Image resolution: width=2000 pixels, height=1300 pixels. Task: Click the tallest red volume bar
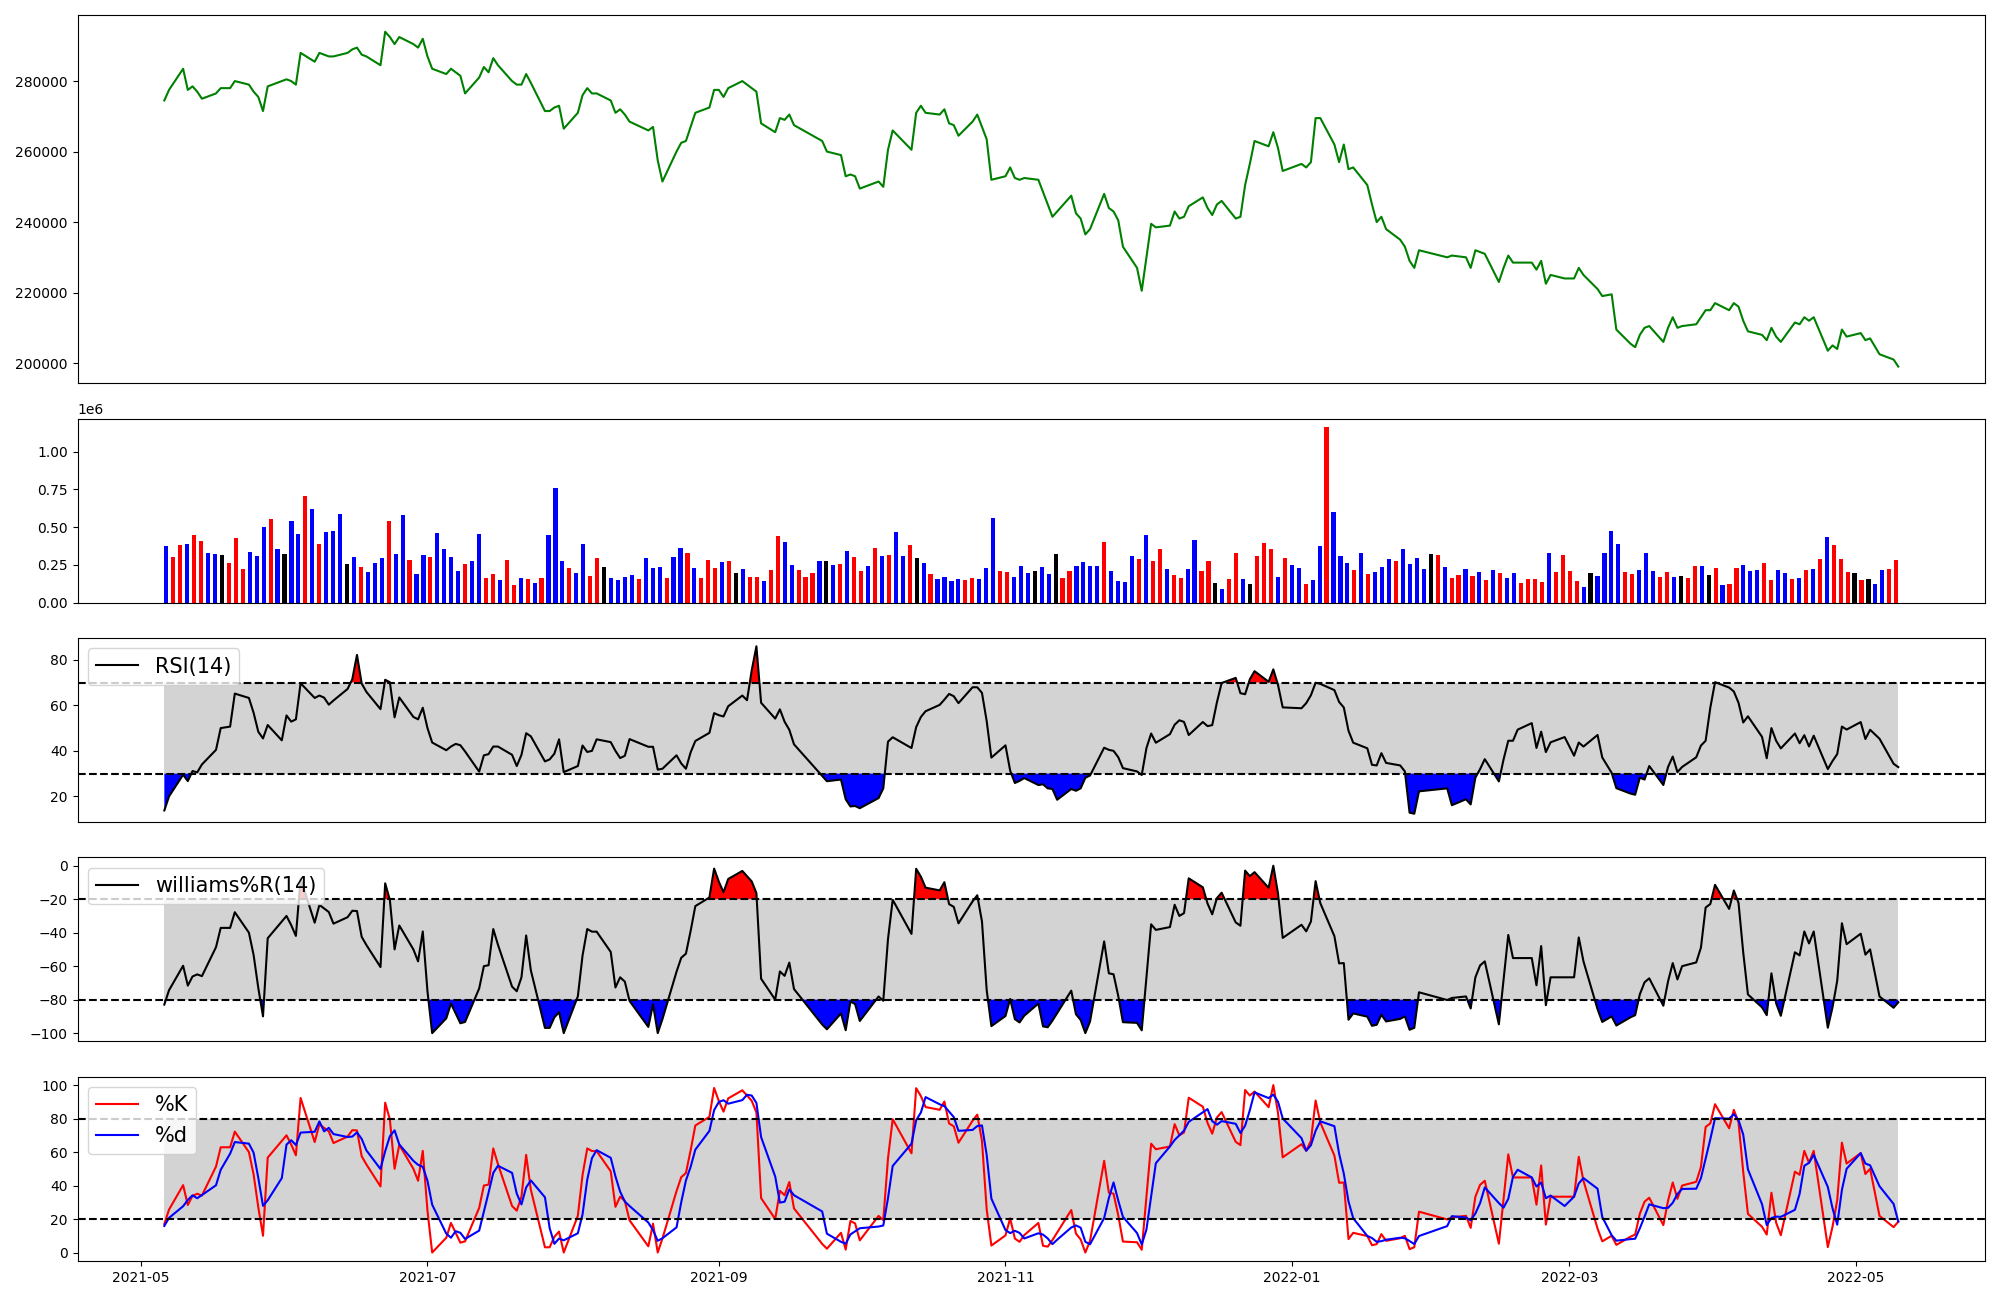(x=1326, y=515)
